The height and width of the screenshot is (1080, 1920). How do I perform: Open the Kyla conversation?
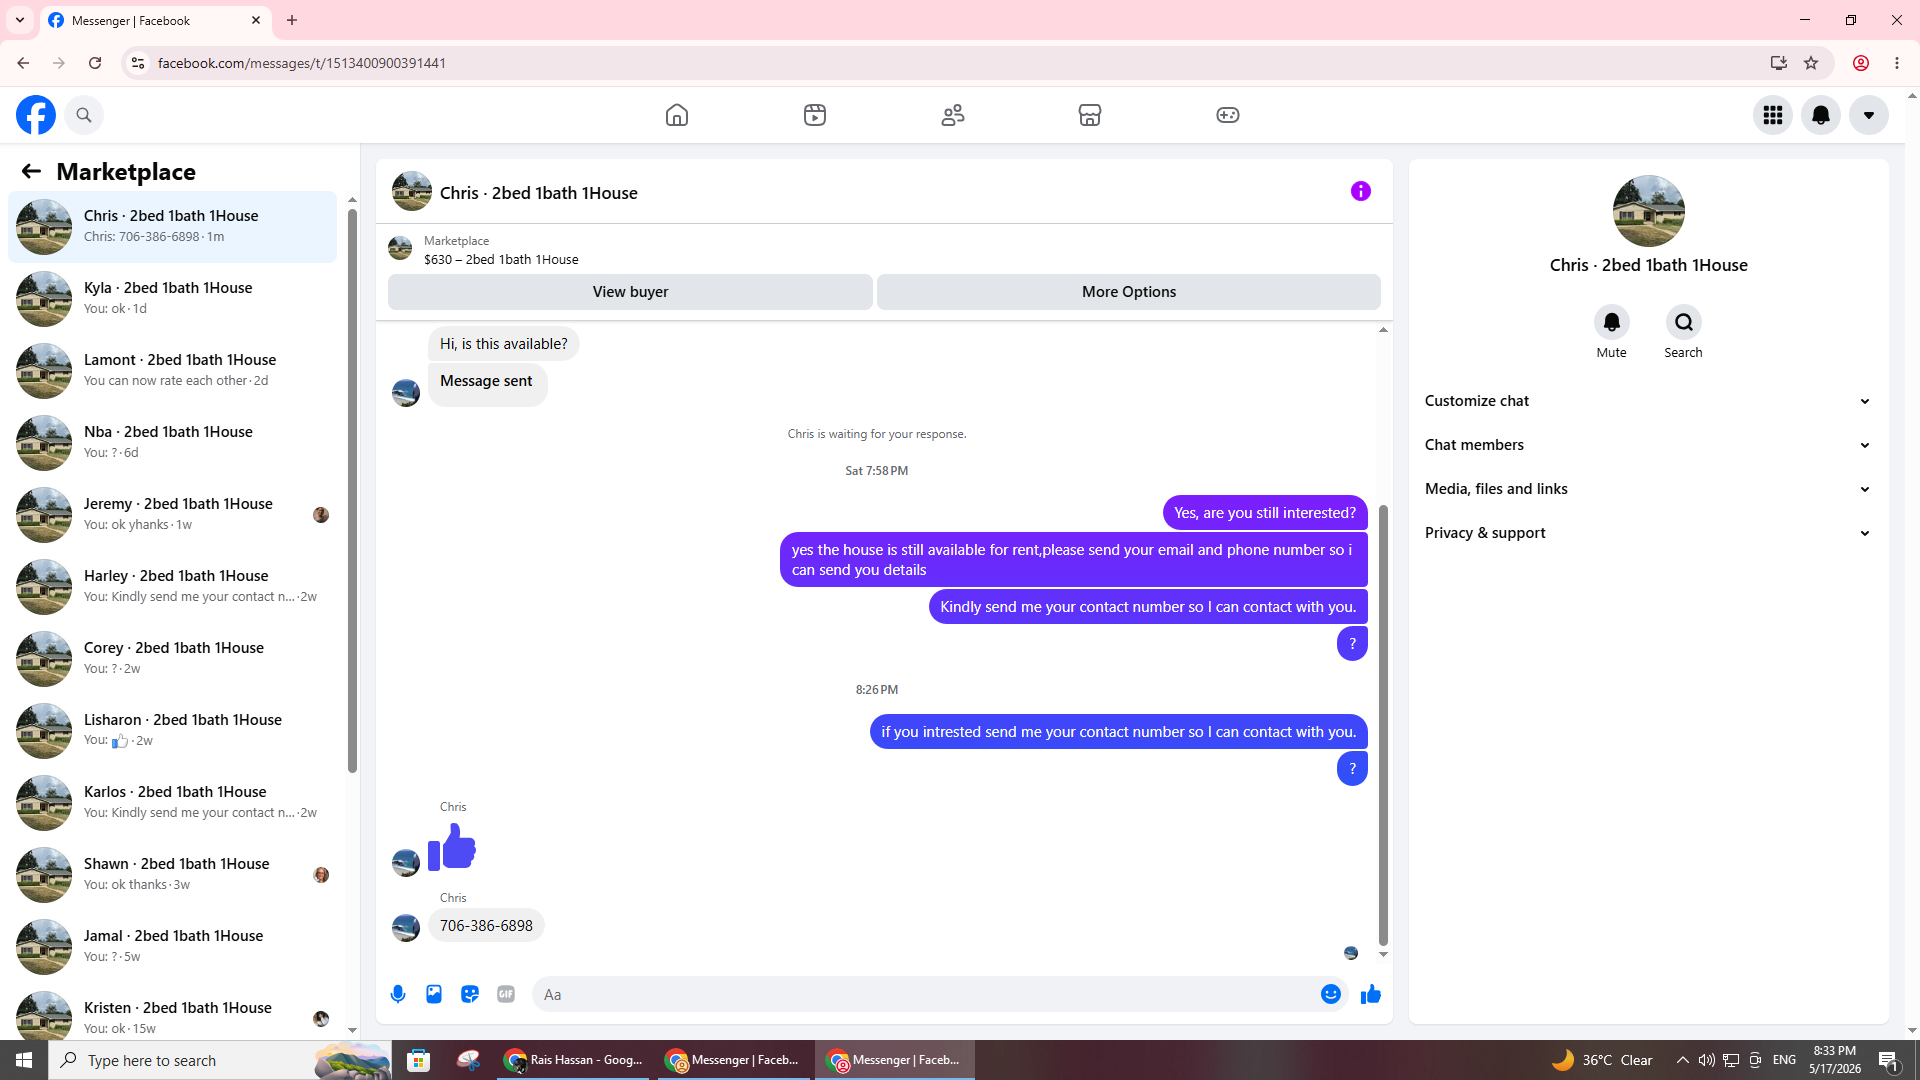[x=172, y=298]
